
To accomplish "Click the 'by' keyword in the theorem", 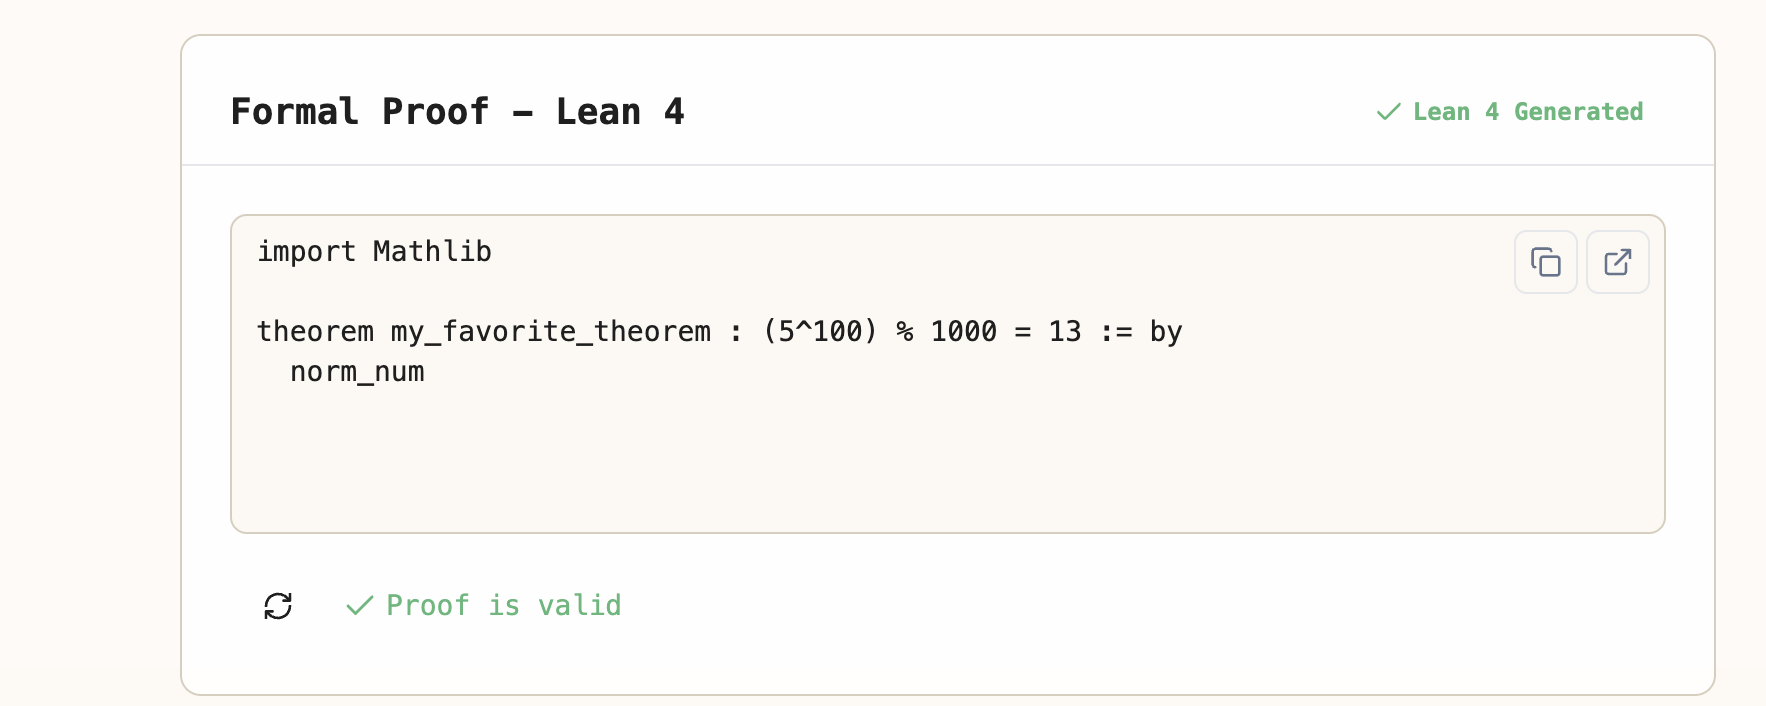I will tap(1166, 332).
